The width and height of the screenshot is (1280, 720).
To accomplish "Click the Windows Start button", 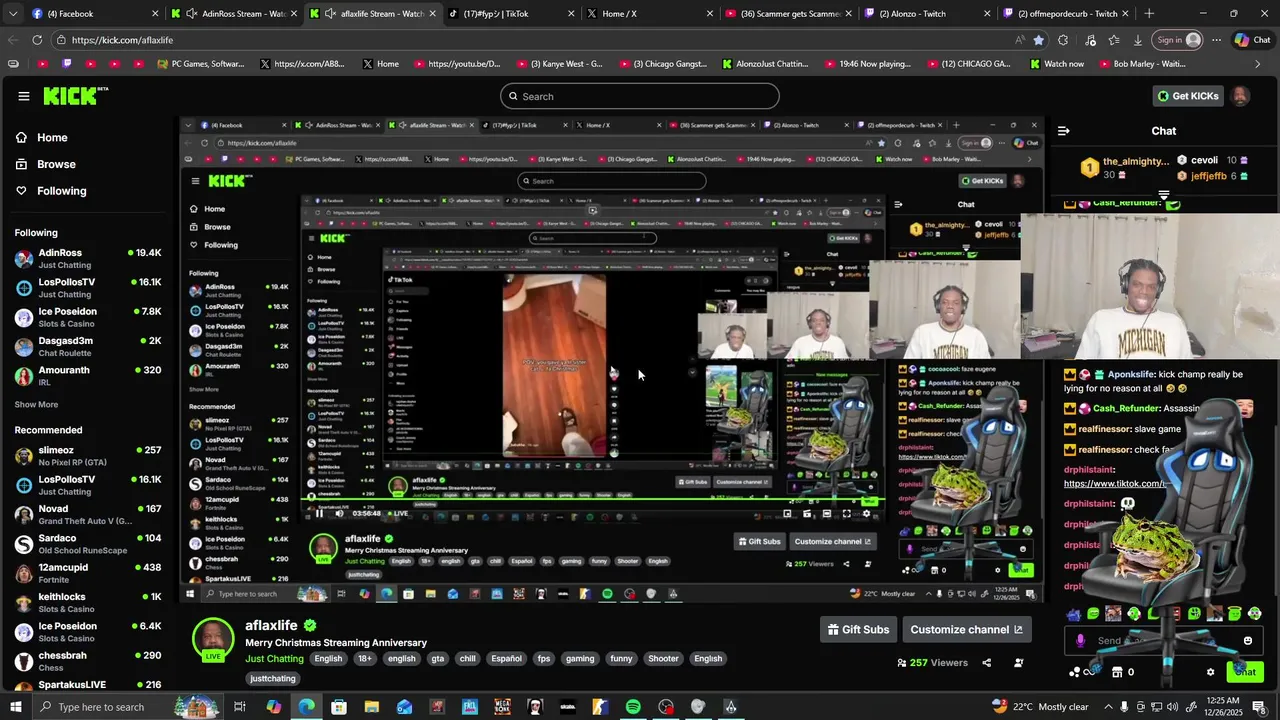I will click(16, 707).
